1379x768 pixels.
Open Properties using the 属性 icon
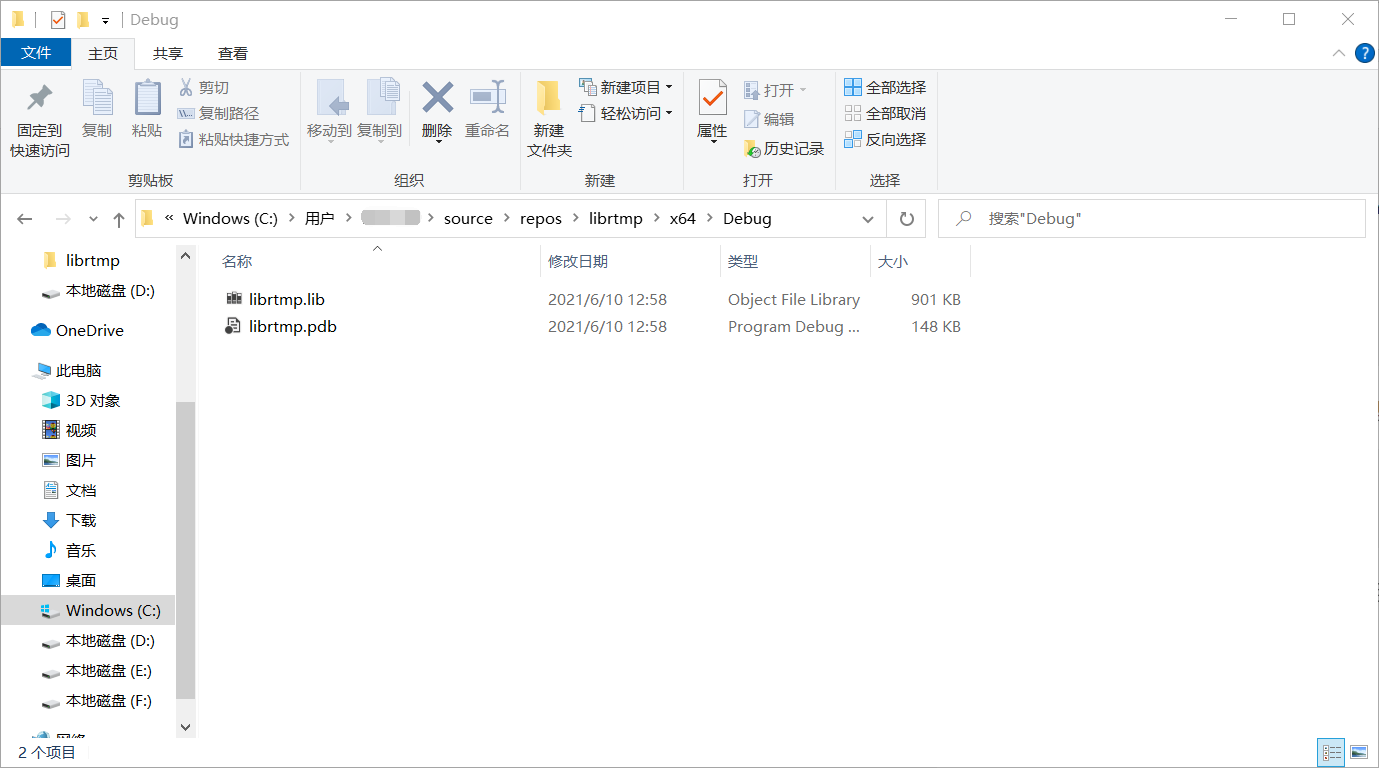point(711,110)
